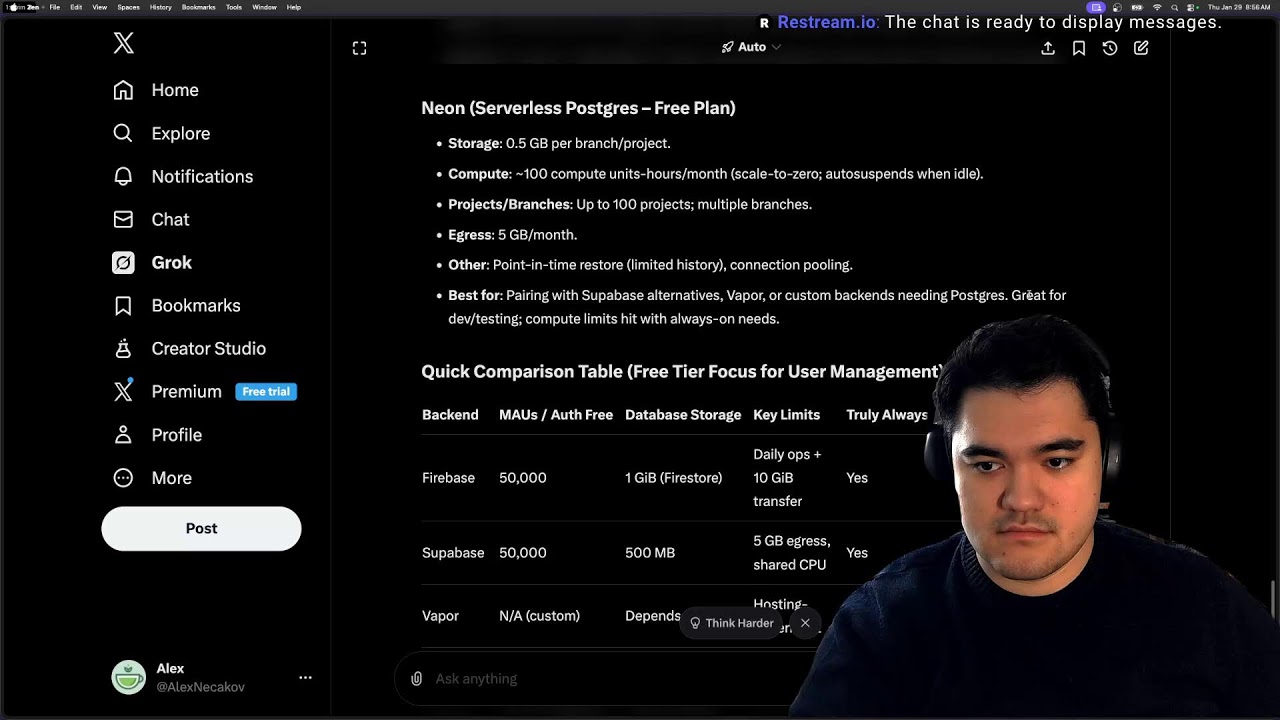Click the 'Egress: 5 GB/month.' bullet
This screenshot has width=1280, height=720.
click(512, 234)
